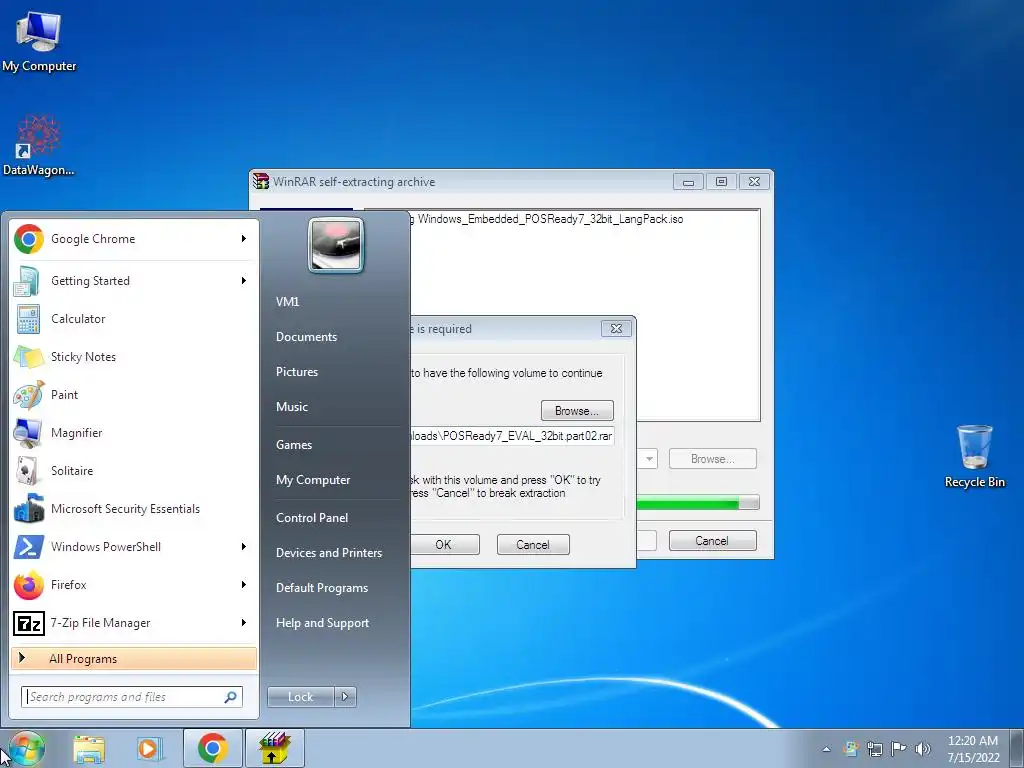Screen dimensions: 1024x768
Task: Open Microsoft Security Essentials
Action: click(134, 509)
